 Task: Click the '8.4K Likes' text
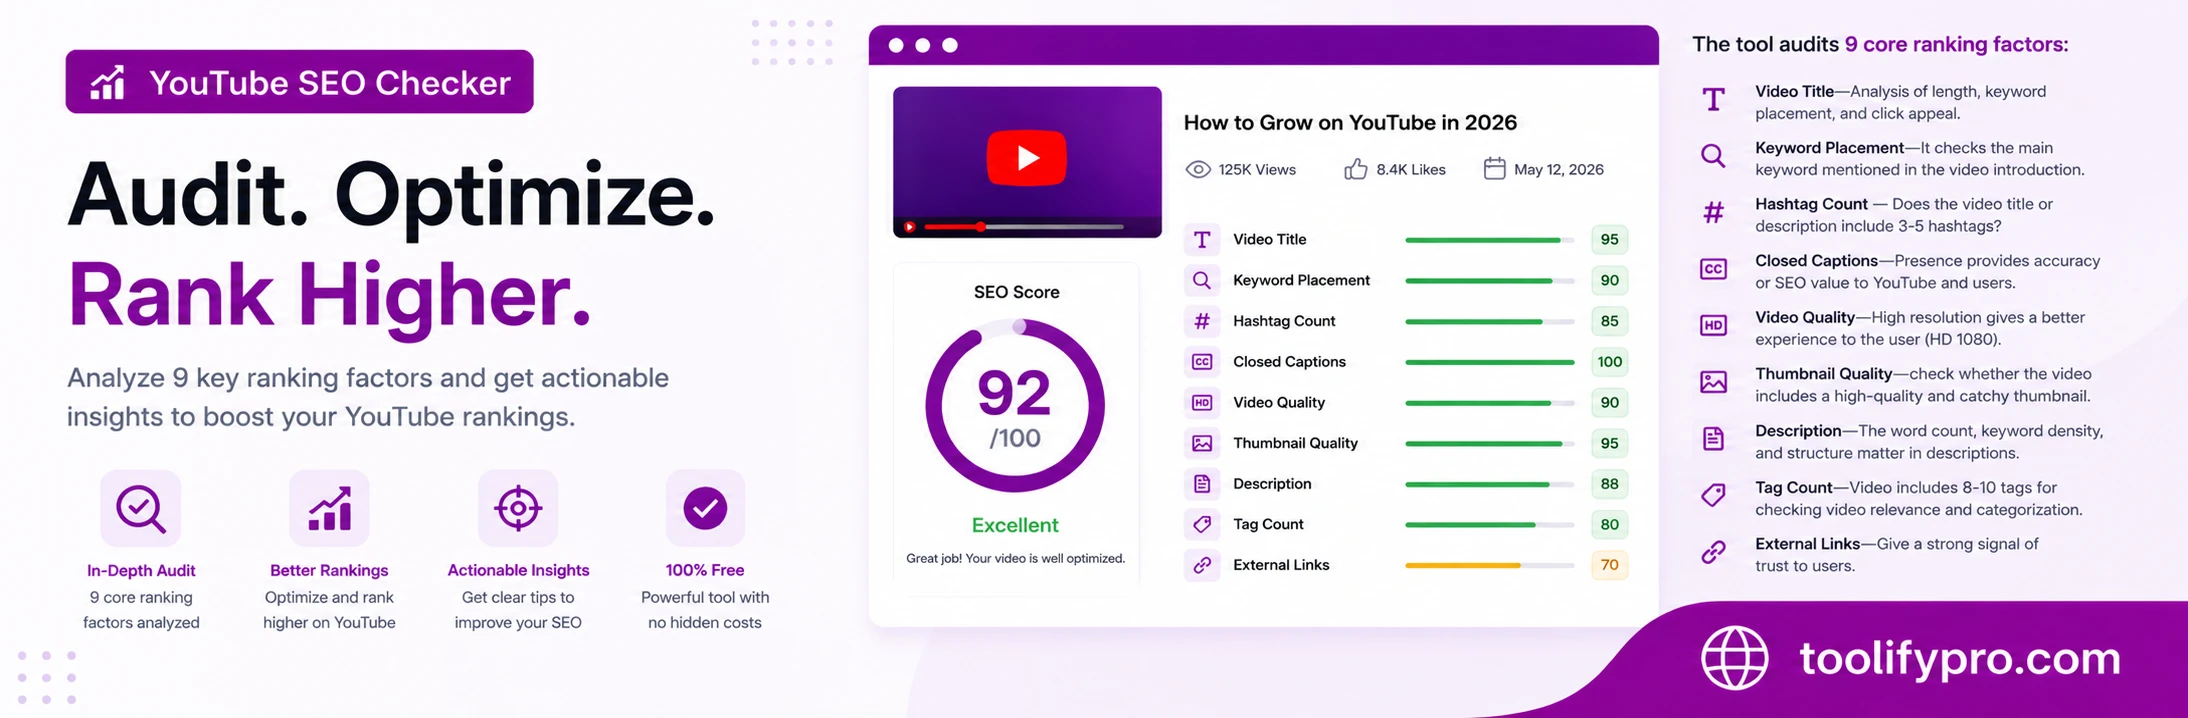[1411, 170]
